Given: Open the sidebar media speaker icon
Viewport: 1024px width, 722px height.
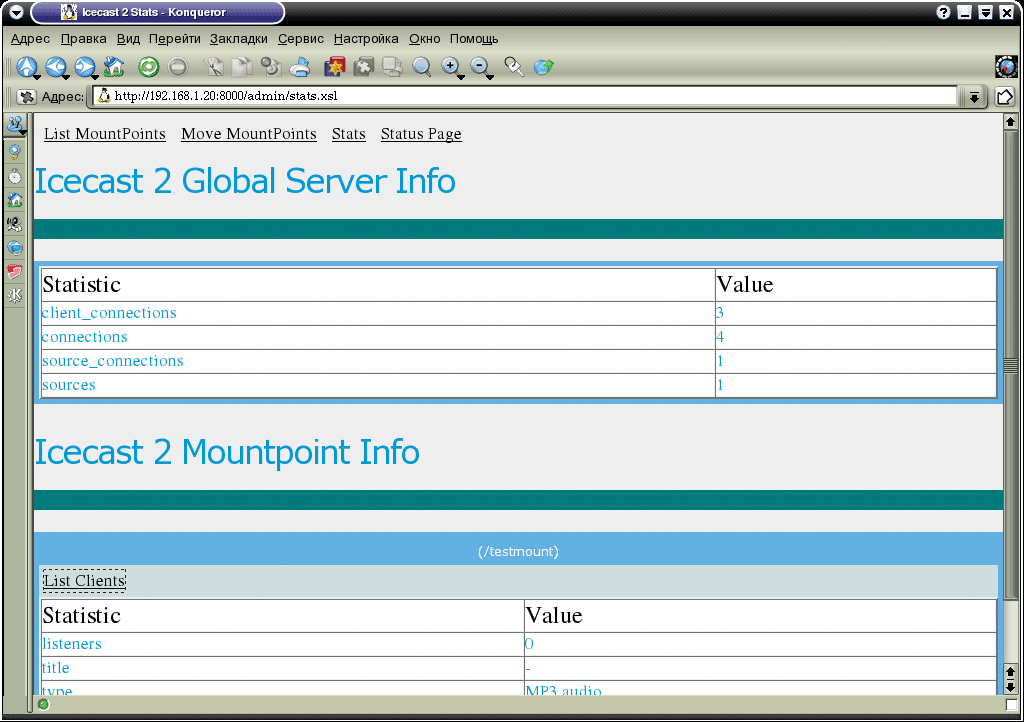Looking at the screenshot, I should tap(14, 224).
